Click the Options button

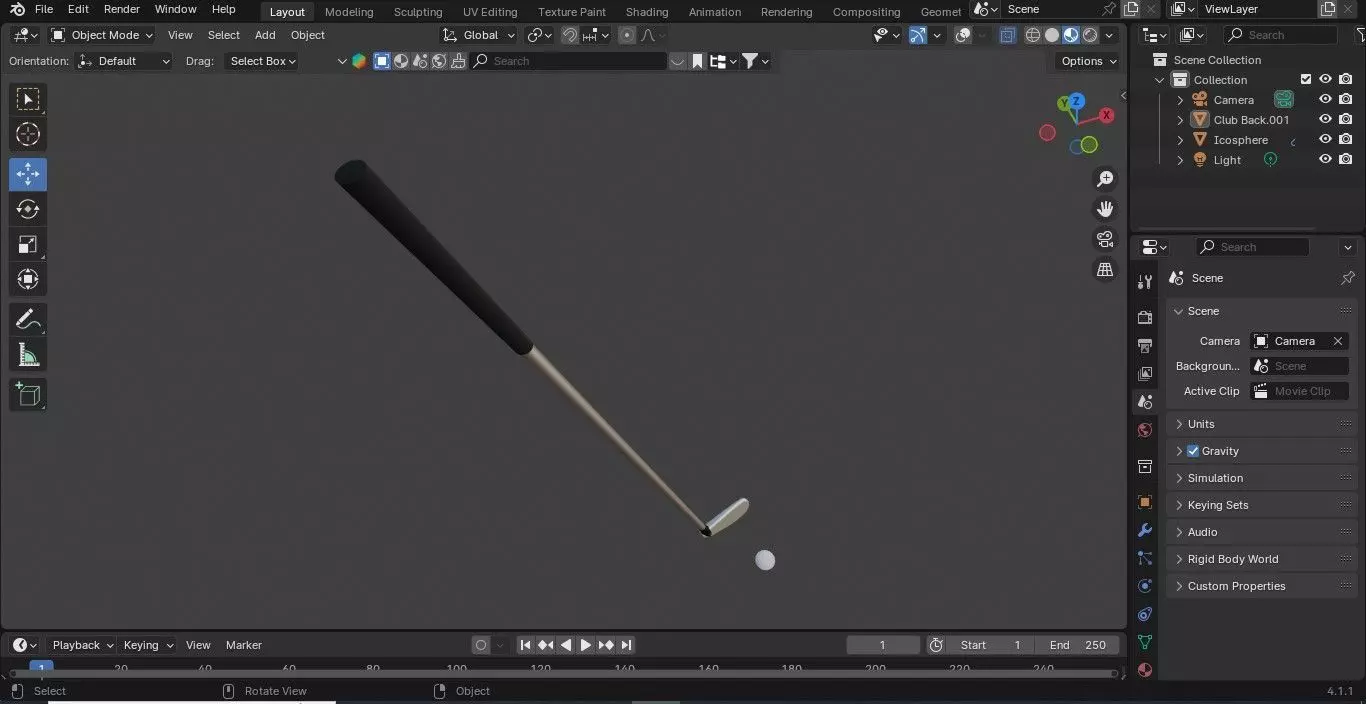pyautogui.click(x=1088, y=61)
